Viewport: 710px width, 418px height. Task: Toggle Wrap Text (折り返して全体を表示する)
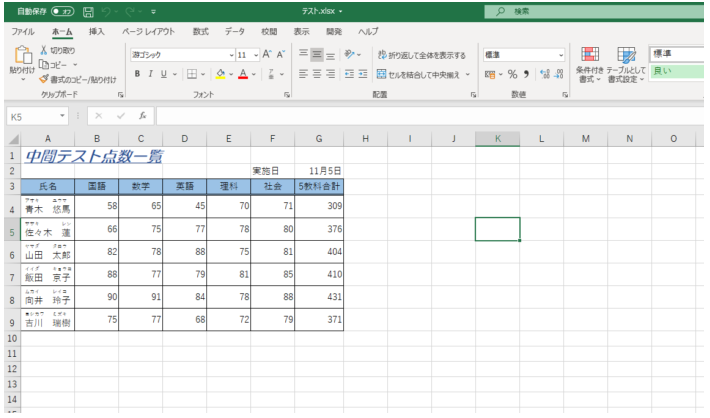[x=420, y=54]
